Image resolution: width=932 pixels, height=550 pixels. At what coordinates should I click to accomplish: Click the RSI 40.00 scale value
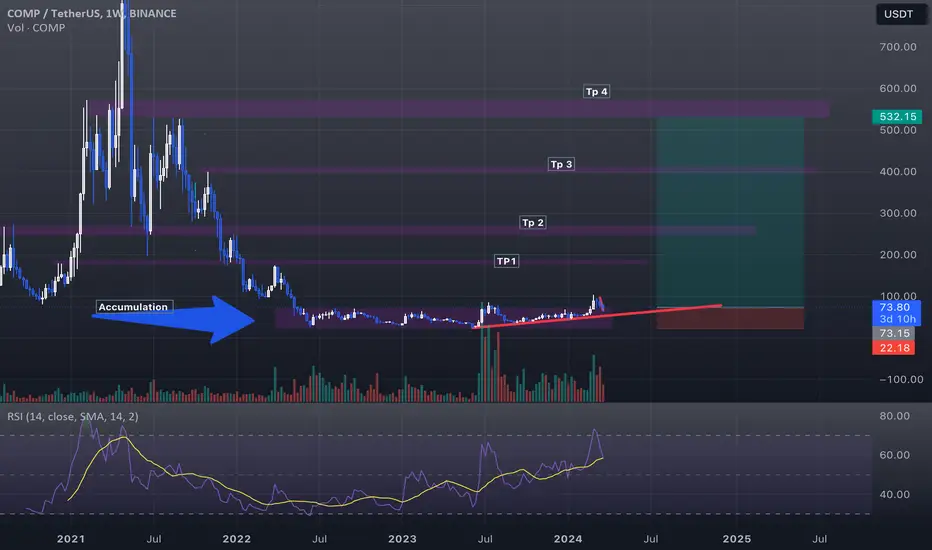[894, 494]
